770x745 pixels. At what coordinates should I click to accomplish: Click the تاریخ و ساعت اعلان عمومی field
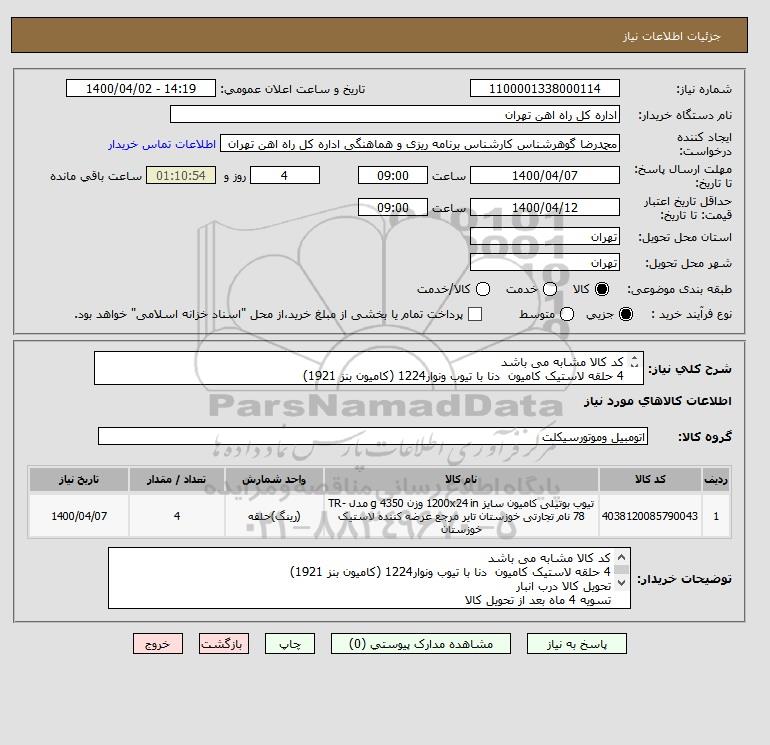[x=141, y=88]
